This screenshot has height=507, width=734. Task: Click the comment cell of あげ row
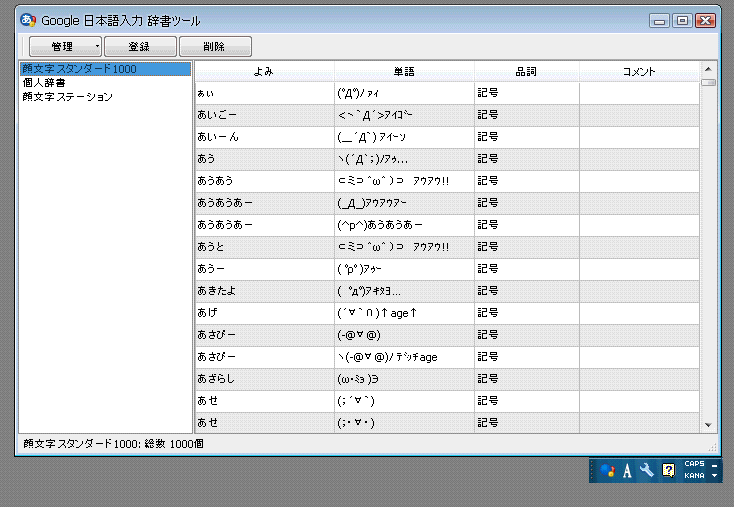(x=639, y=313)
